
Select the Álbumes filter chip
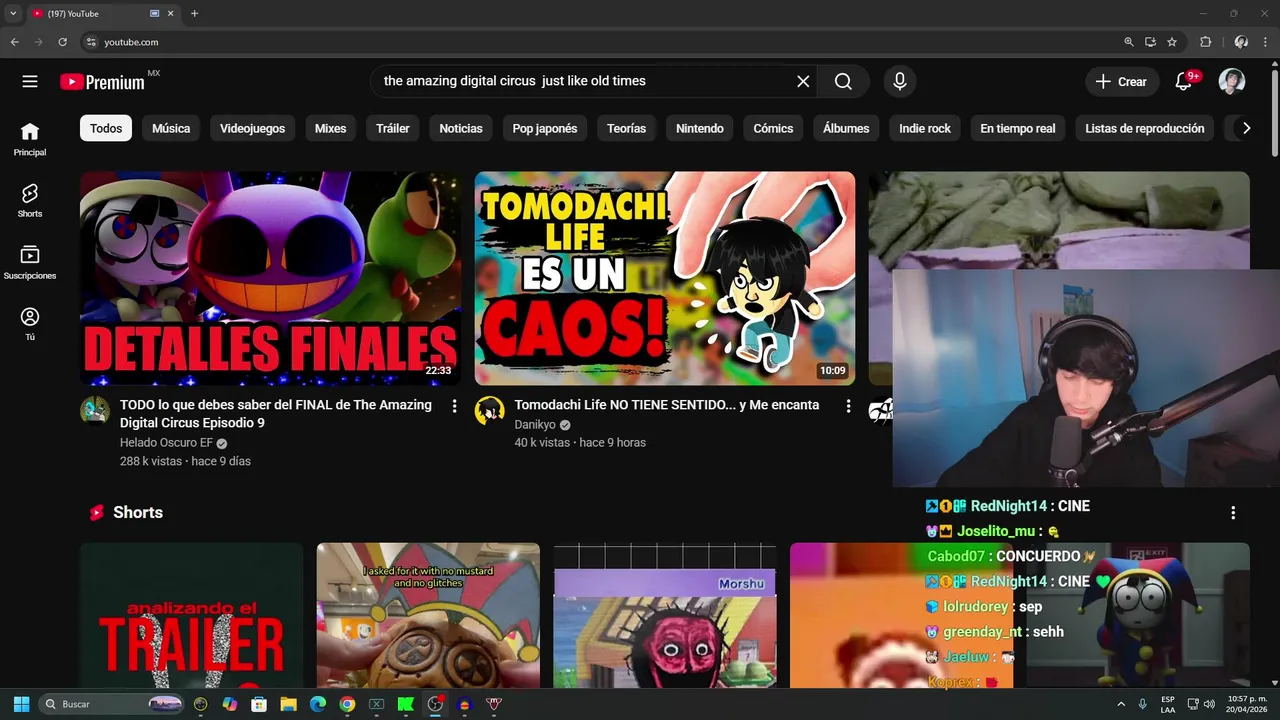pyautogui.click(x=846, y=128)
